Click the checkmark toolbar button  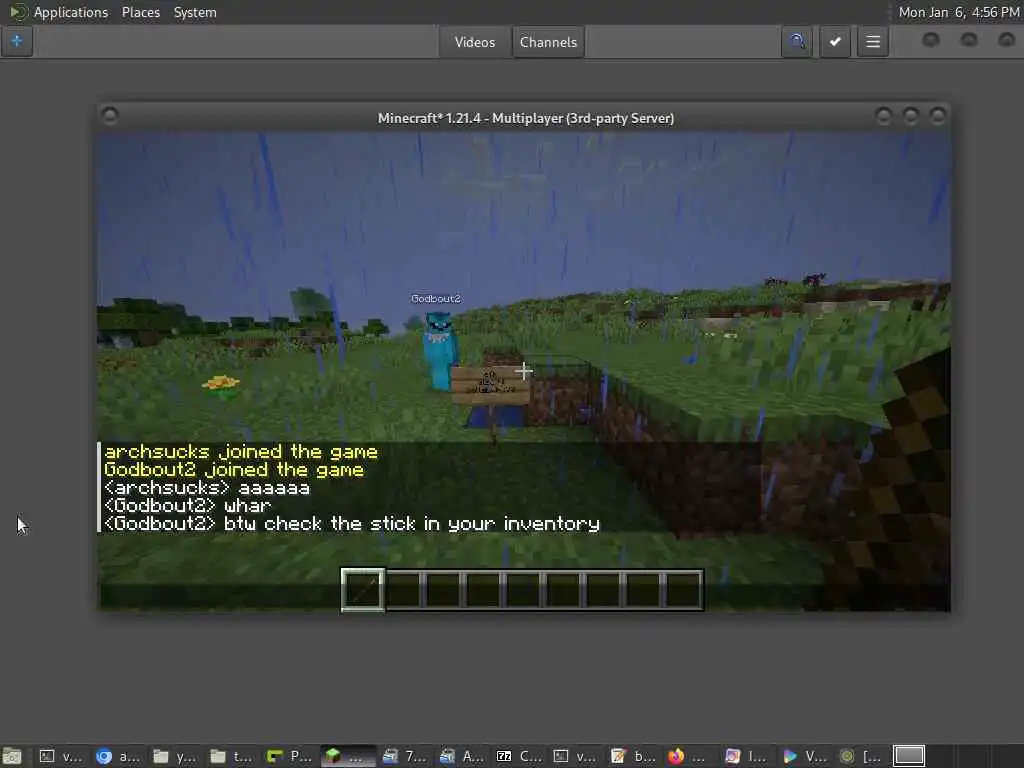835,42
